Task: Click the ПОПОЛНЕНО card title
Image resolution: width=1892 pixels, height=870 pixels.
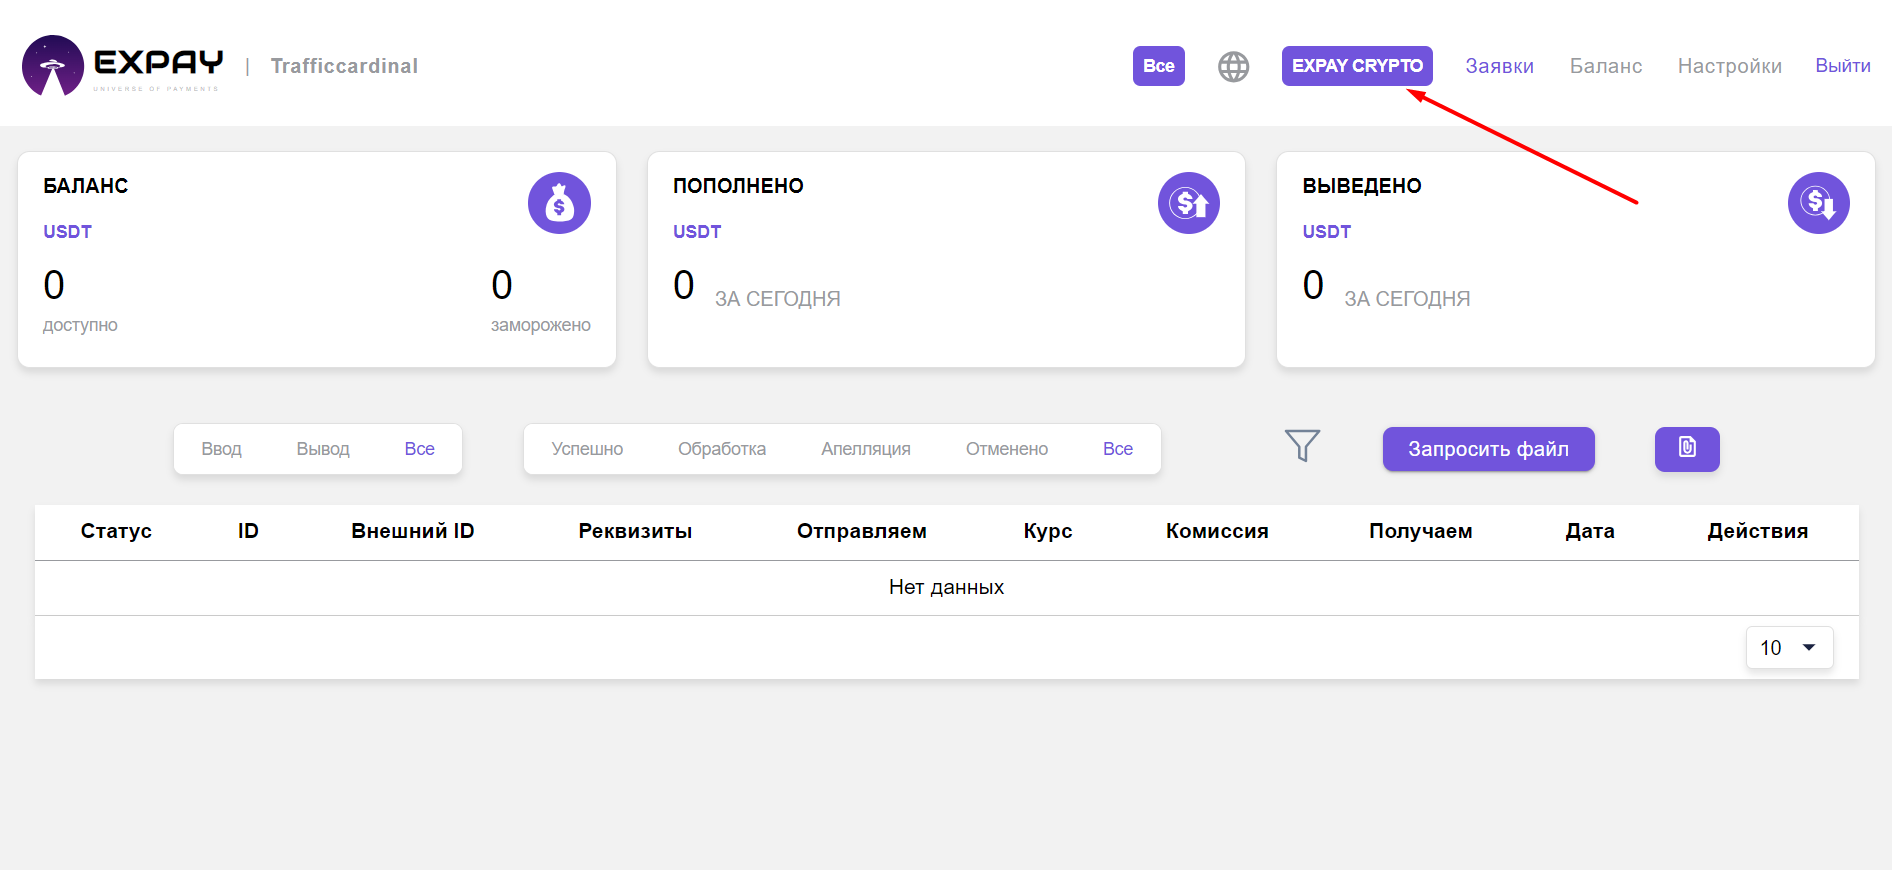Action: [x=738, y=186]
